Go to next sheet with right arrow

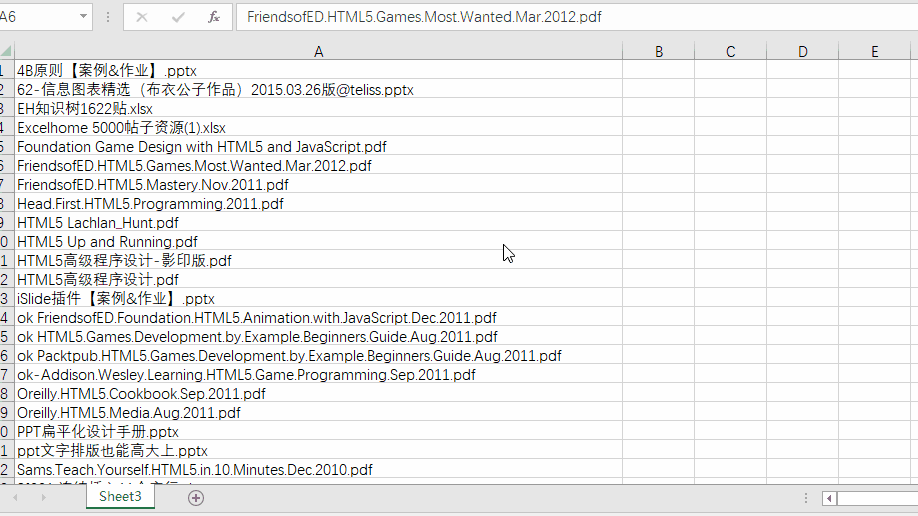coord(43,497)
